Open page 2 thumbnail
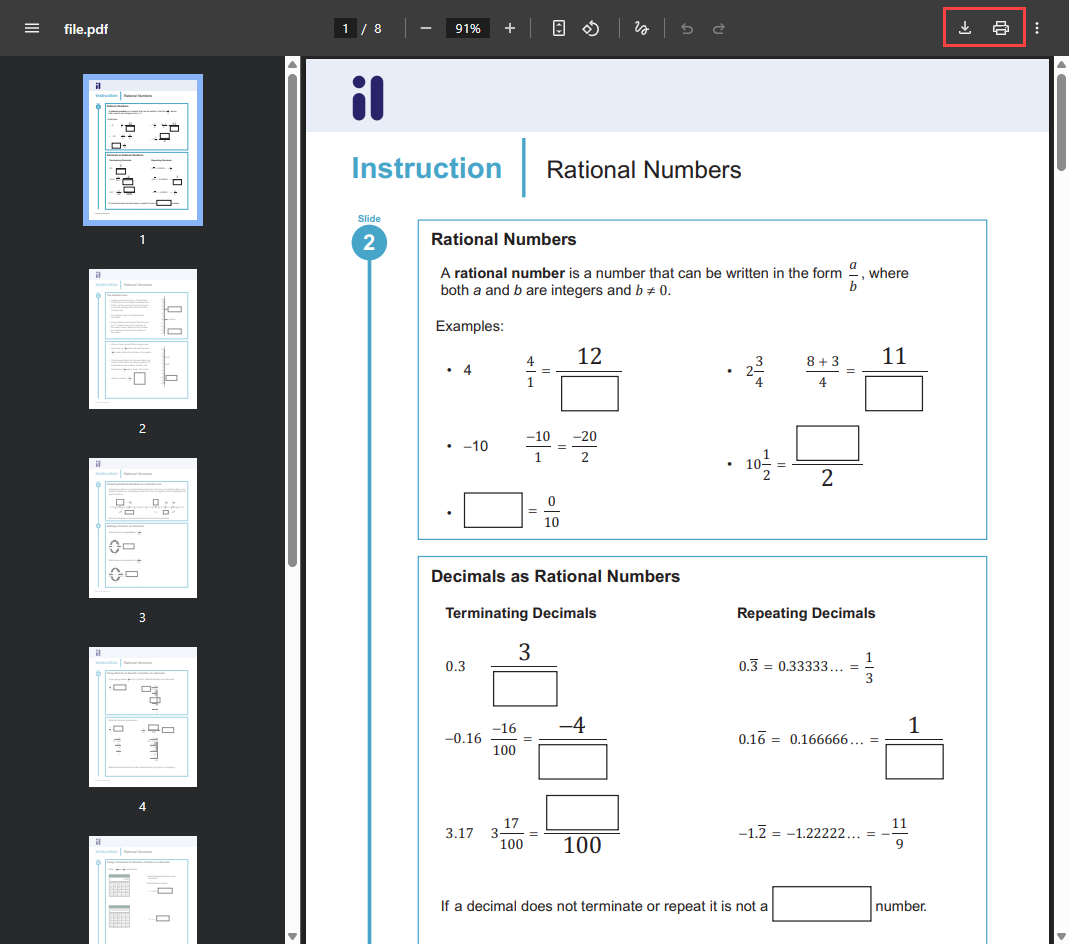This screenshot has width=1069, height=944. click(142, 339)
